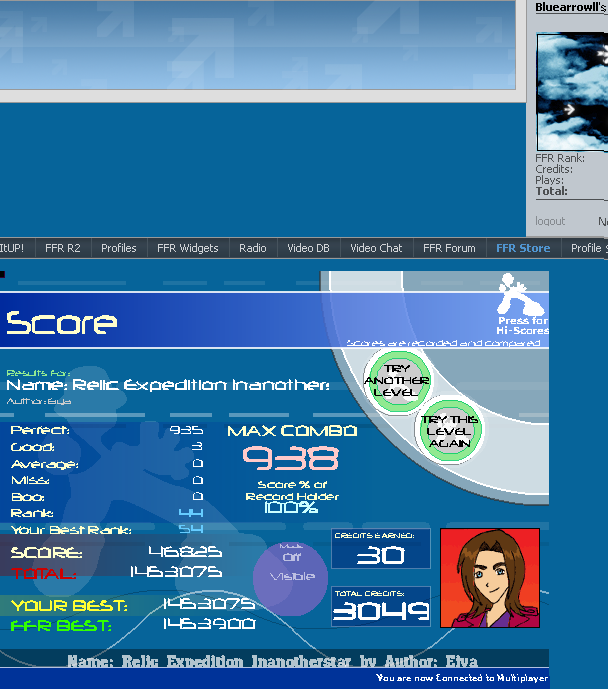Click the Total Credits 3049 box
This screenshot has height=689, width=608.
[x=381, y=606]
